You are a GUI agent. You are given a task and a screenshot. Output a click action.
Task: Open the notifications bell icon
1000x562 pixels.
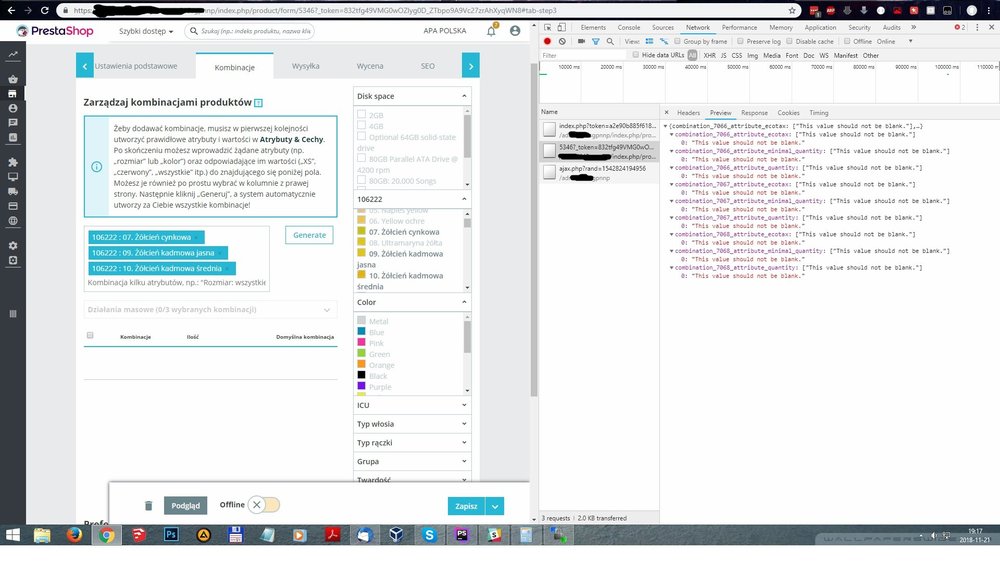pos(491,31)
